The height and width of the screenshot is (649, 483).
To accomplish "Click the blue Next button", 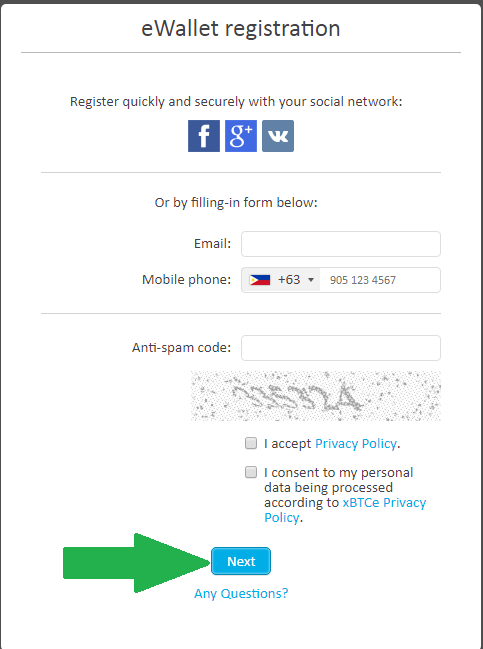I will pos(241,561).
